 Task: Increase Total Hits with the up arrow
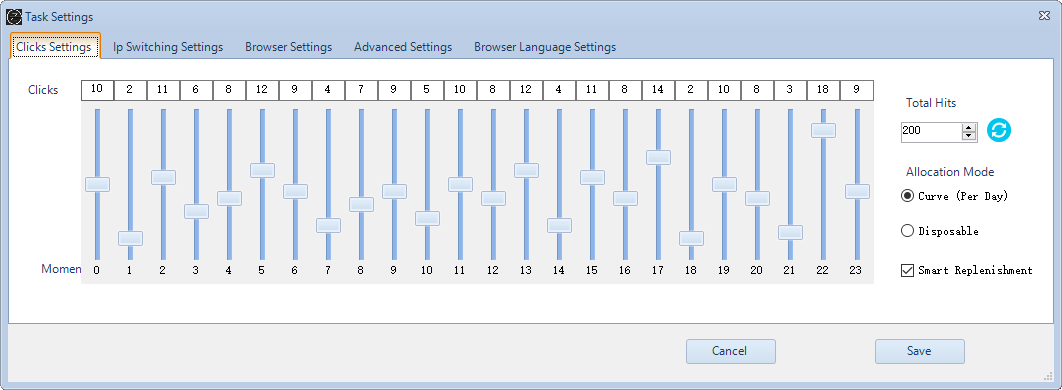click(969, 127)
